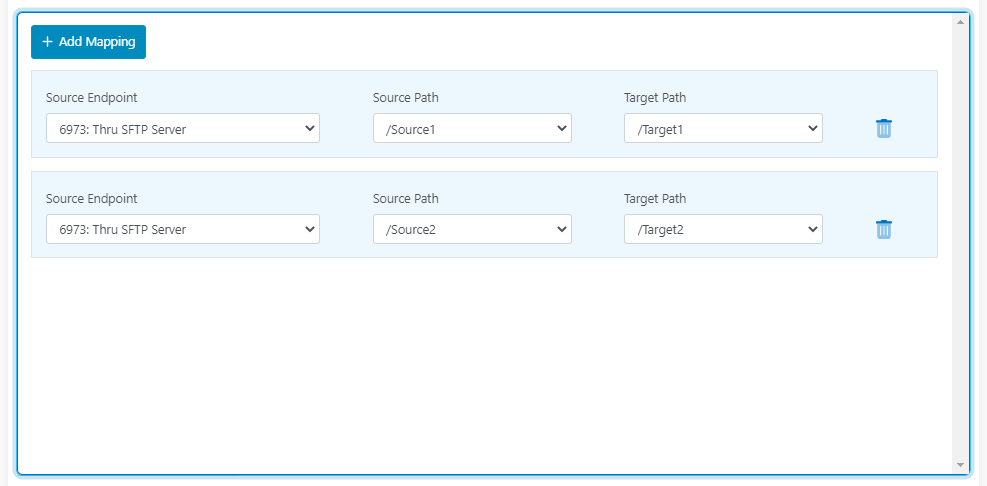
Task: Delete the /Source2 to /Target2 mapping
Action: coord(883,229)
